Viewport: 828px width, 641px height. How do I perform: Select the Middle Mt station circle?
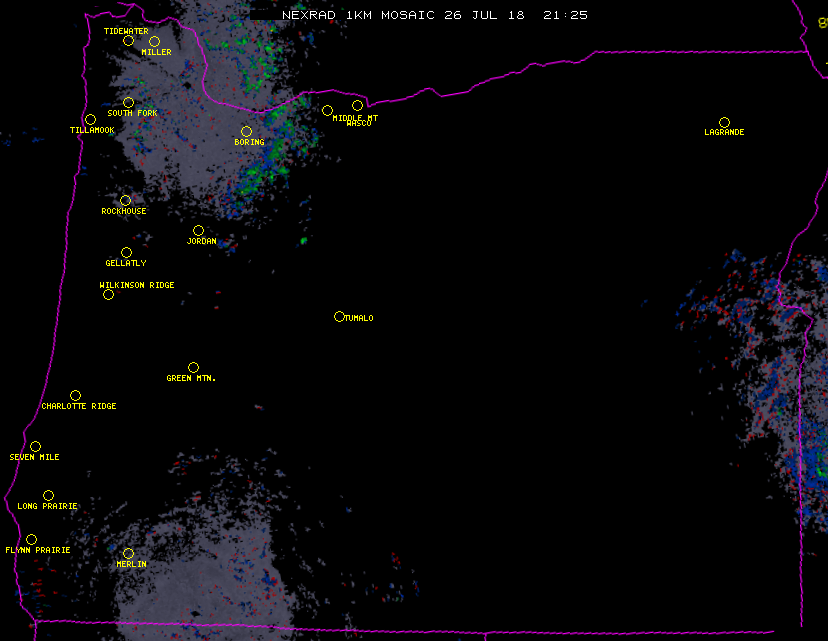coord(327,110)
